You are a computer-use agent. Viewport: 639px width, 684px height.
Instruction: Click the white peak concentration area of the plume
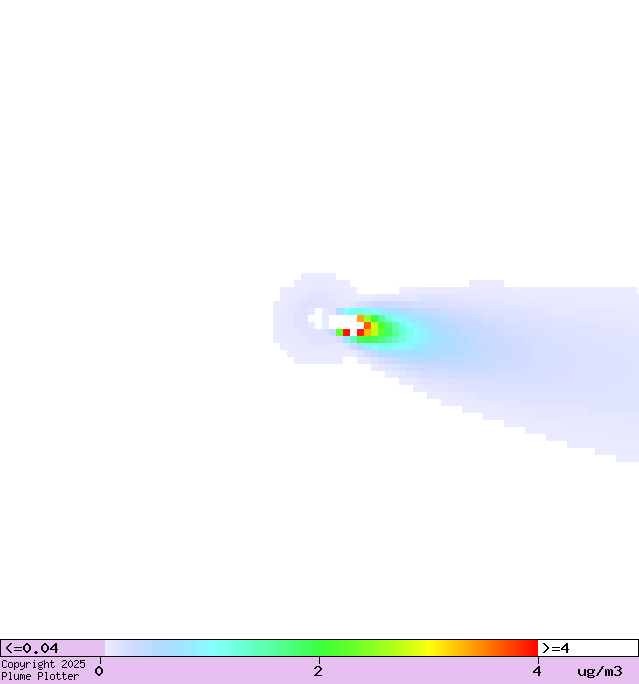[341, 321]
